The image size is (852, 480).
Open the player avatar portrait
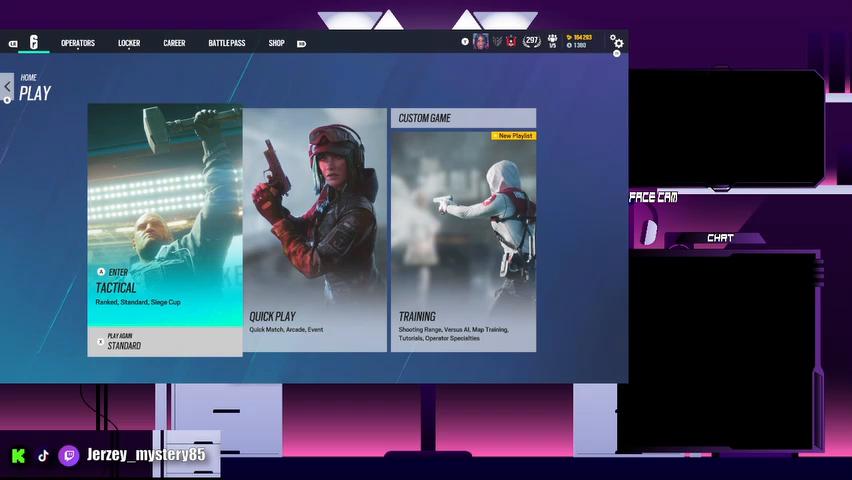(x=481, y=41)
